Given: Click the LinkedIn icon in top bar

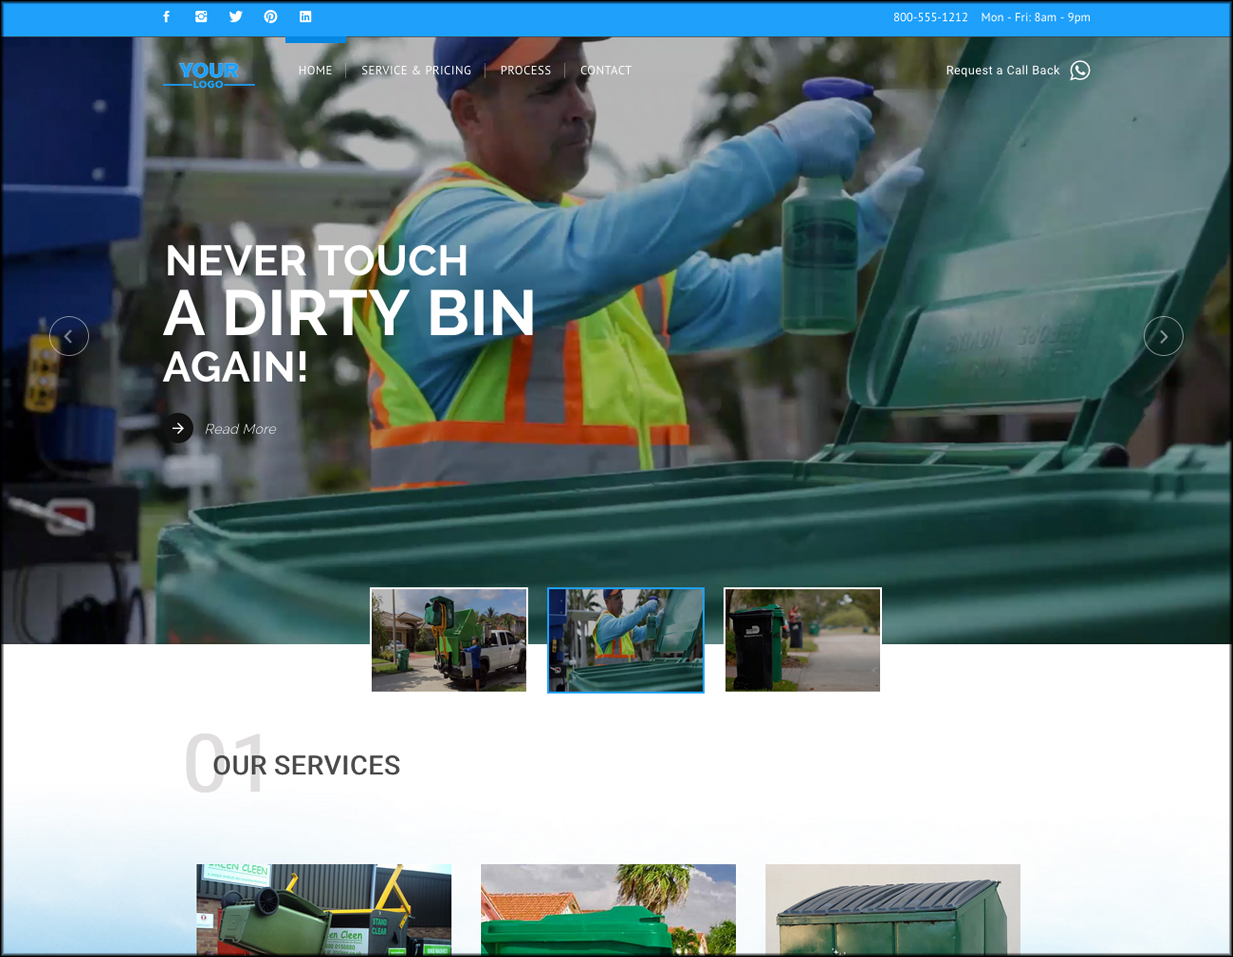Looking at the screenshot, I should pos(305,17).
